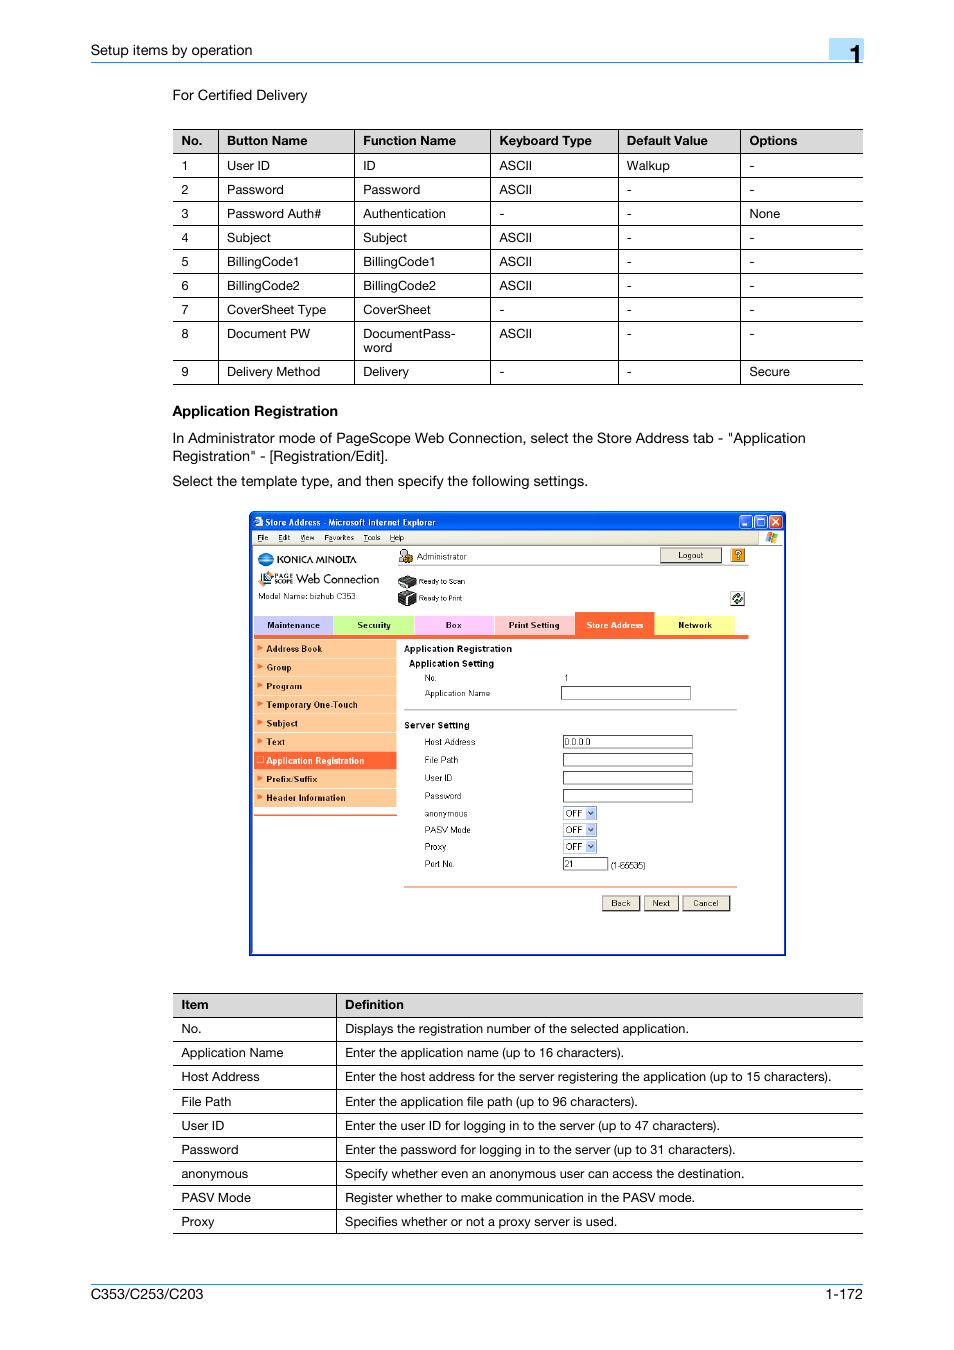The image size is (954, 1350).
Task: Click the Host Address input field
Action: (x=628, y=742)
